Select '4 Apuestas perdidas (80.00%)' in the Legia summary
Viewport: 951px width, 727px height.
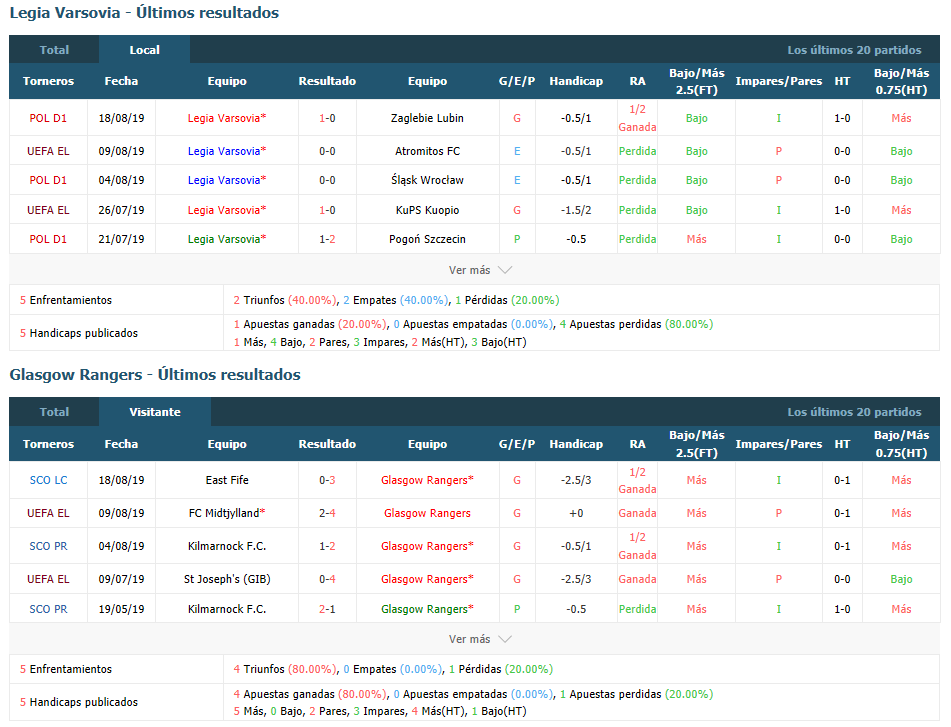coord(636,324)
